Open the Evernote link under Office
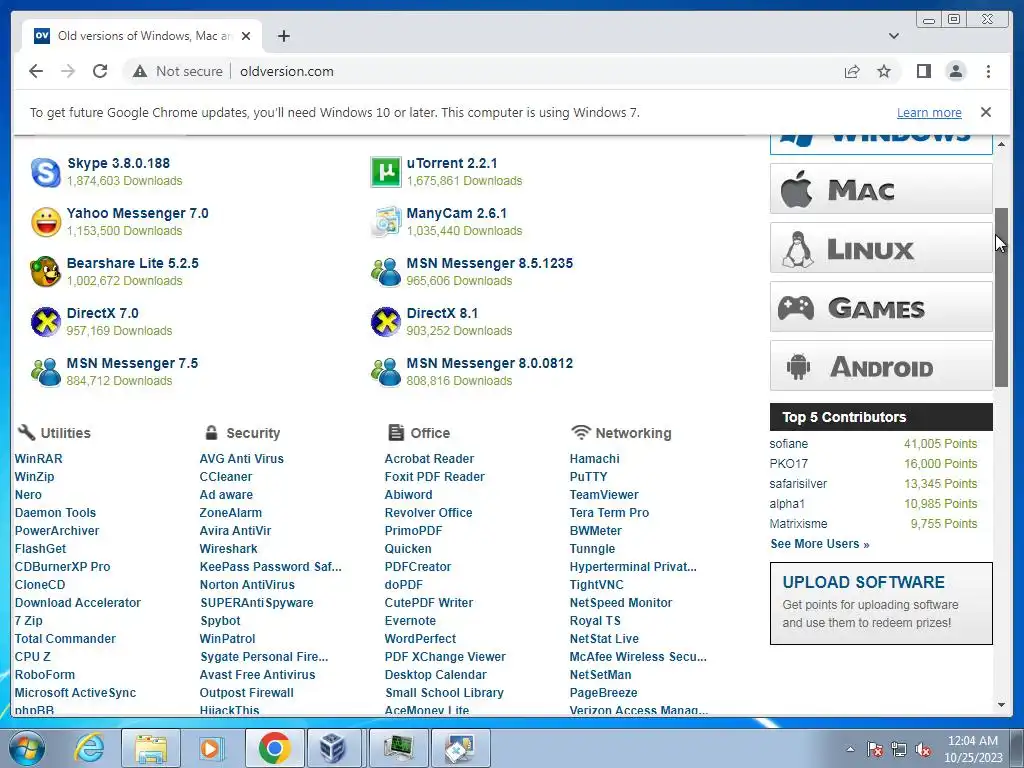Screen dimensions: 1024x768 (x=410, y=620)
